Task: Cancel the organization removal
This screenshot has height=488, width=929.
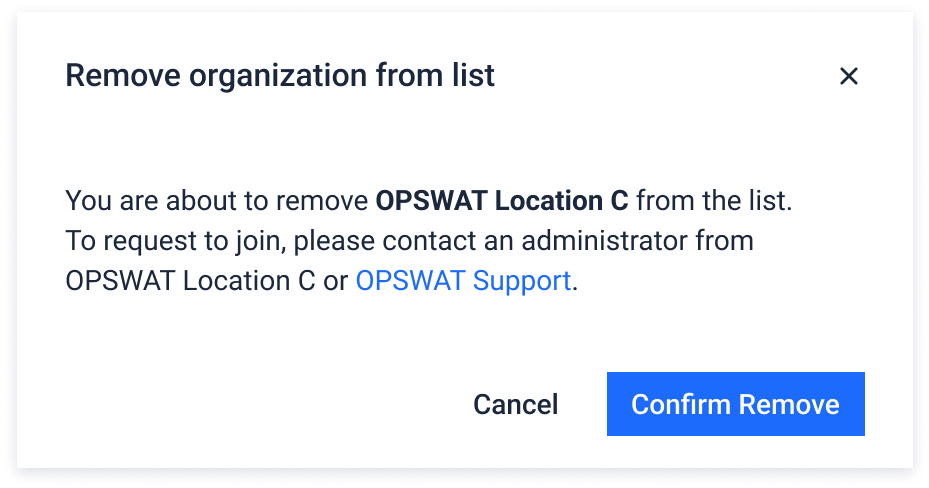Action: click(x=515, y=404)
